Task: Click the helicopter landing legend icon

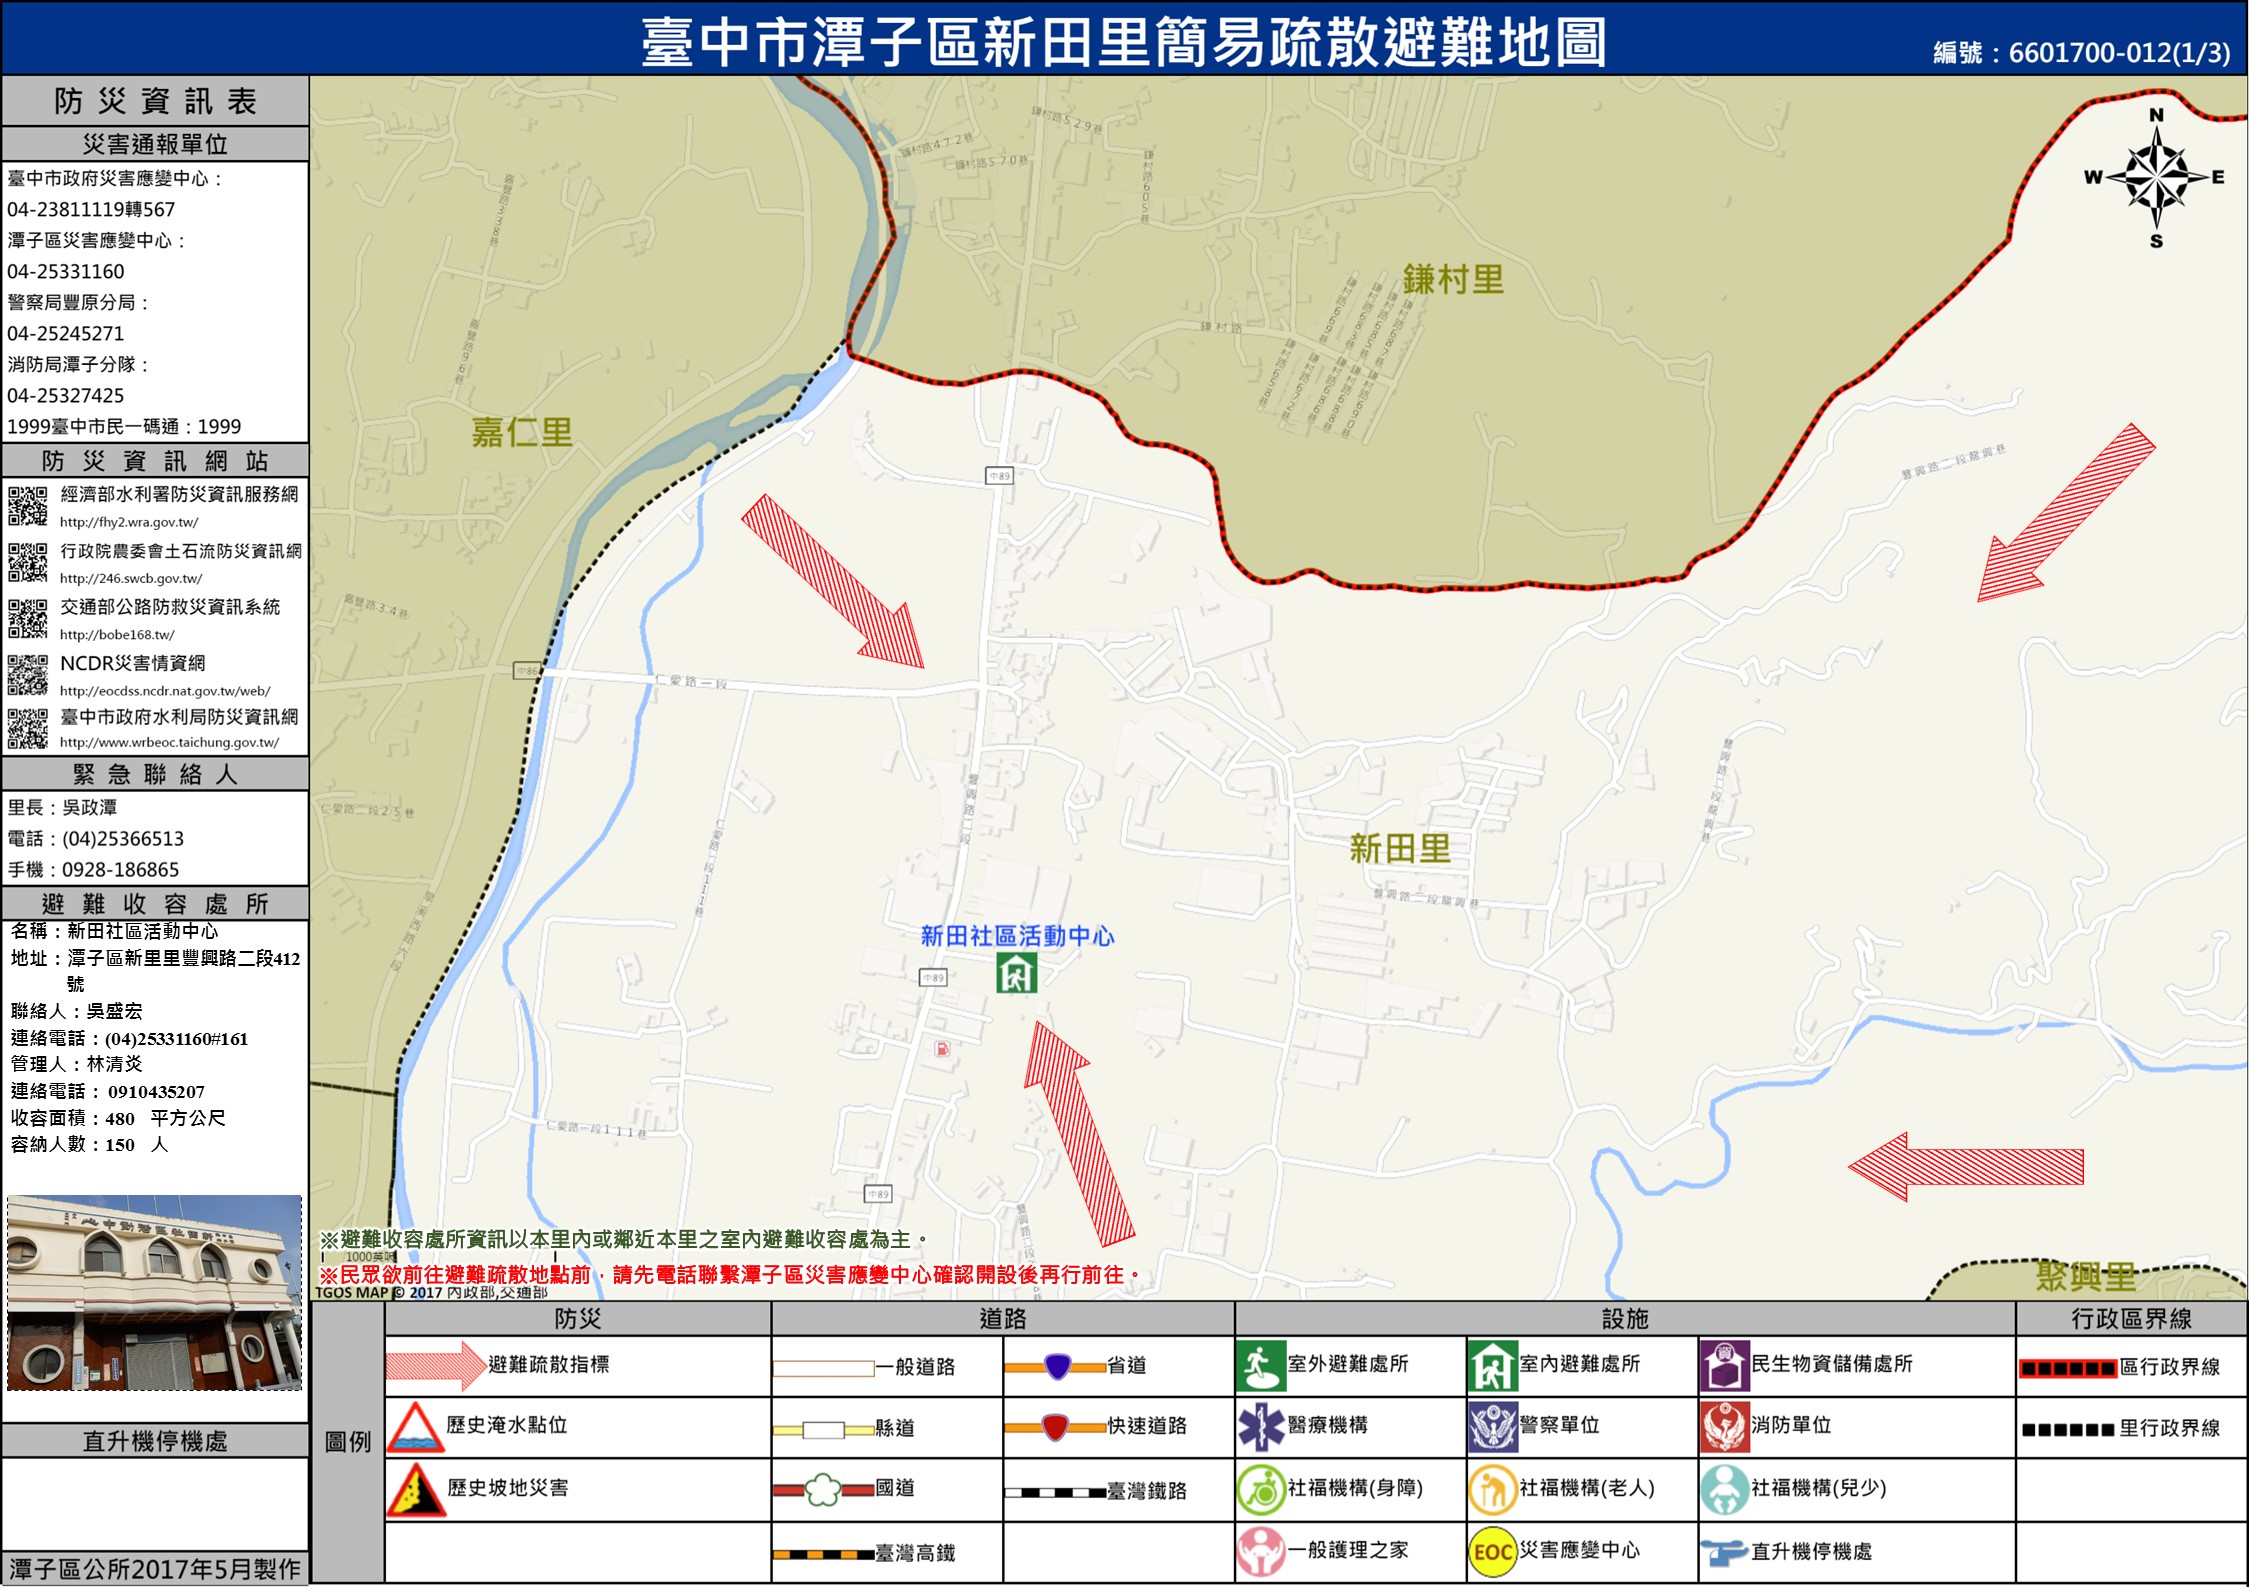Action: click(1724, 1552)
